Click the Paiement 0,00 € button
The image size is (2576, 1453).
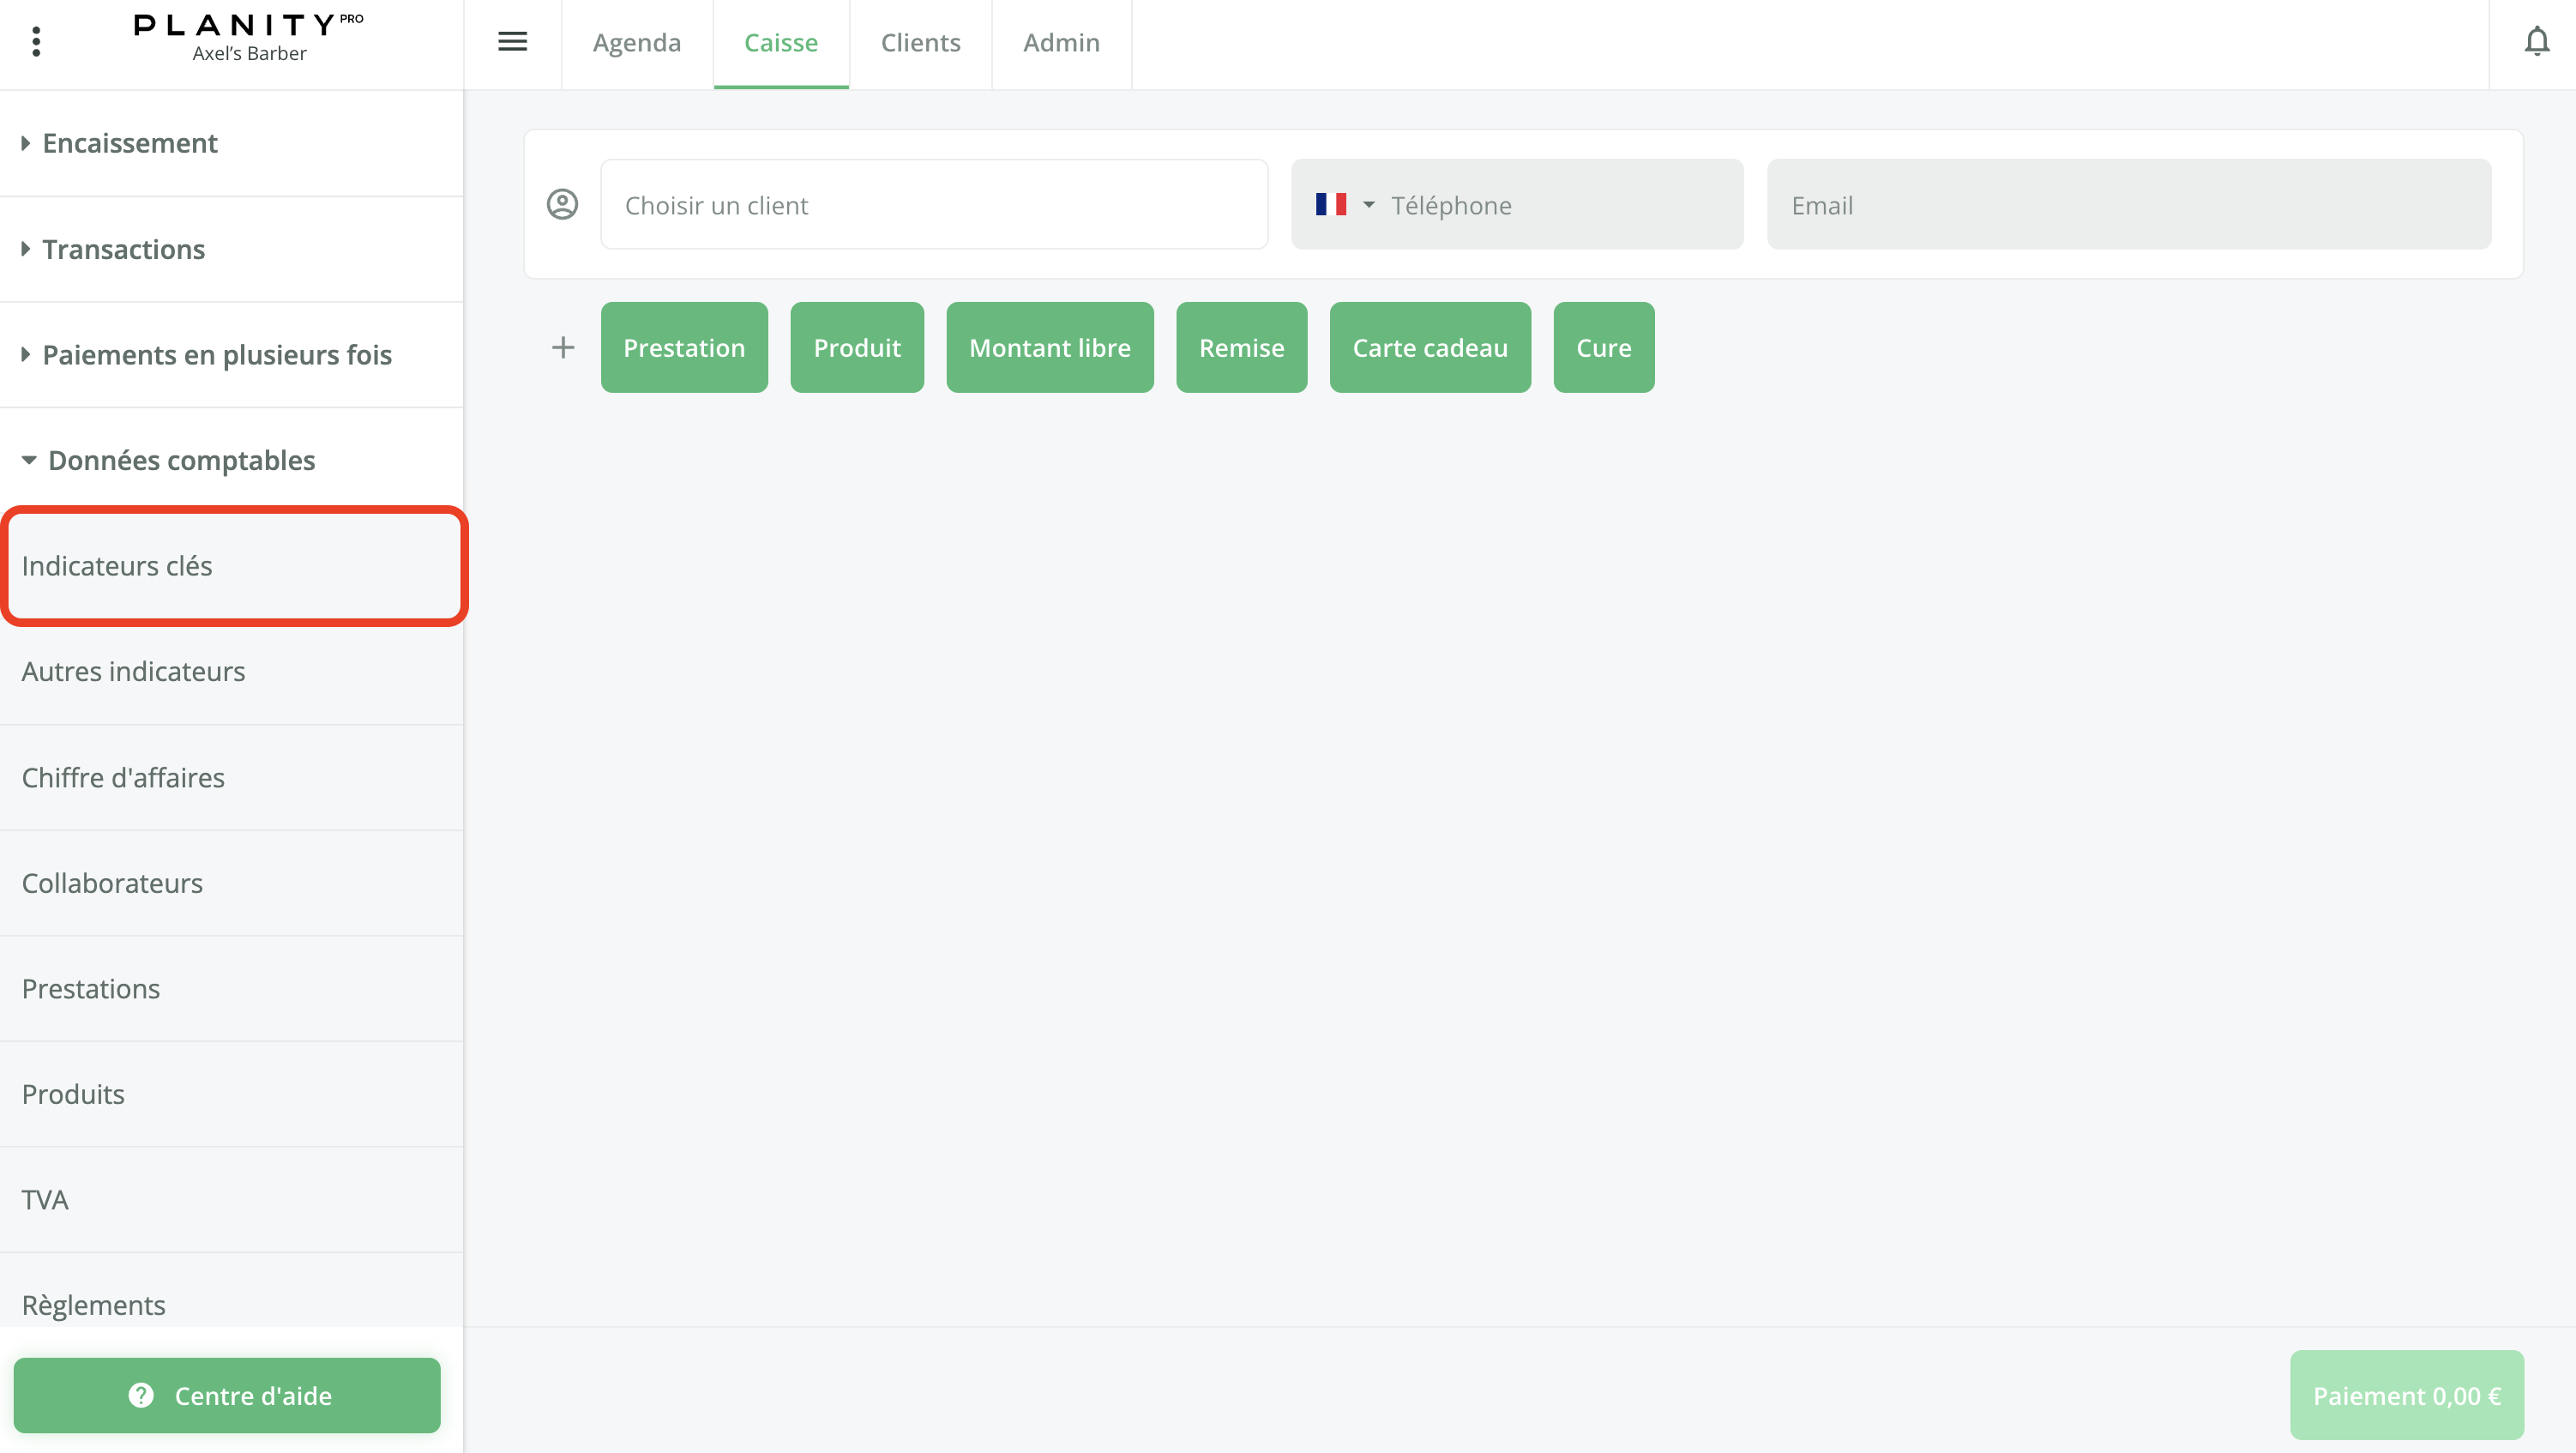[2406, 1394]
